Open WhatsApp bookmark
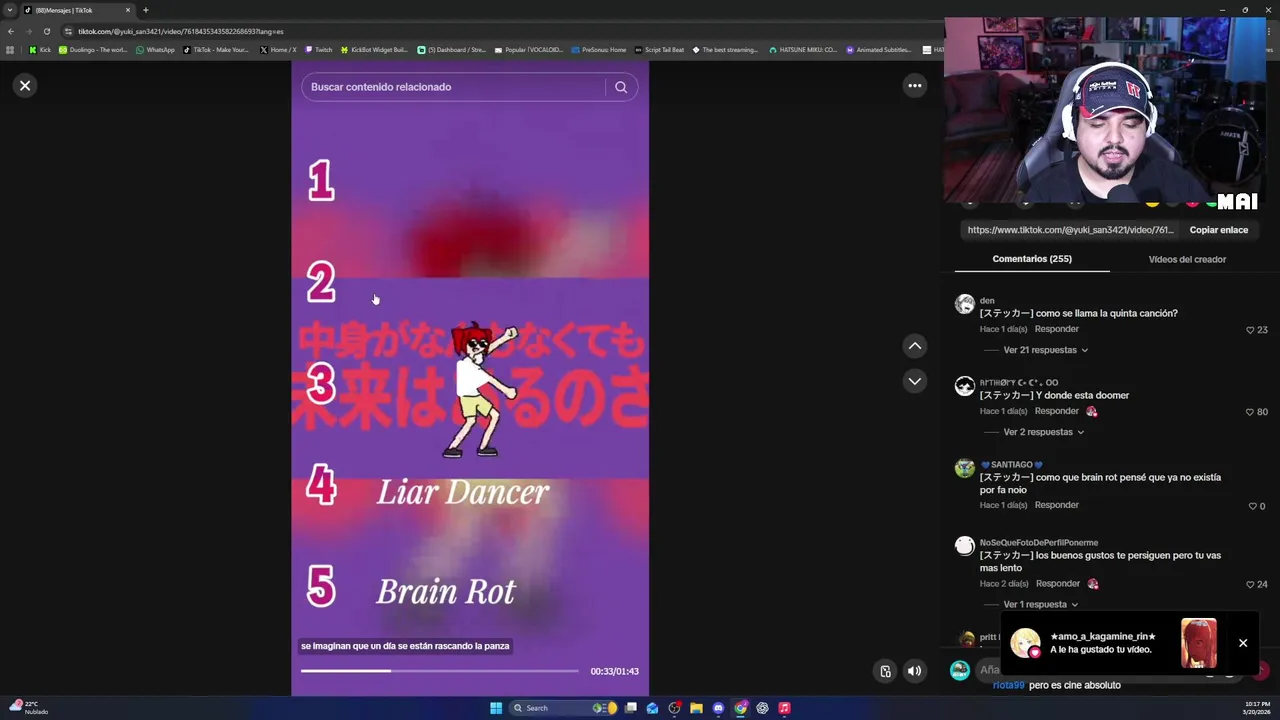Viewport: 1280px width, 720px height. 155,50
